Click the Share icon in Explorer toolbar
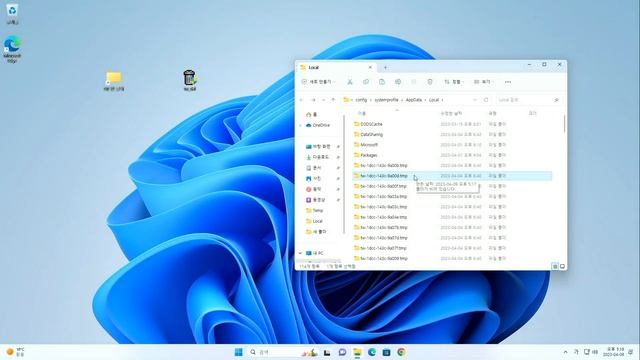The width and height of the screenshot is (640, 360). [413, 82]
